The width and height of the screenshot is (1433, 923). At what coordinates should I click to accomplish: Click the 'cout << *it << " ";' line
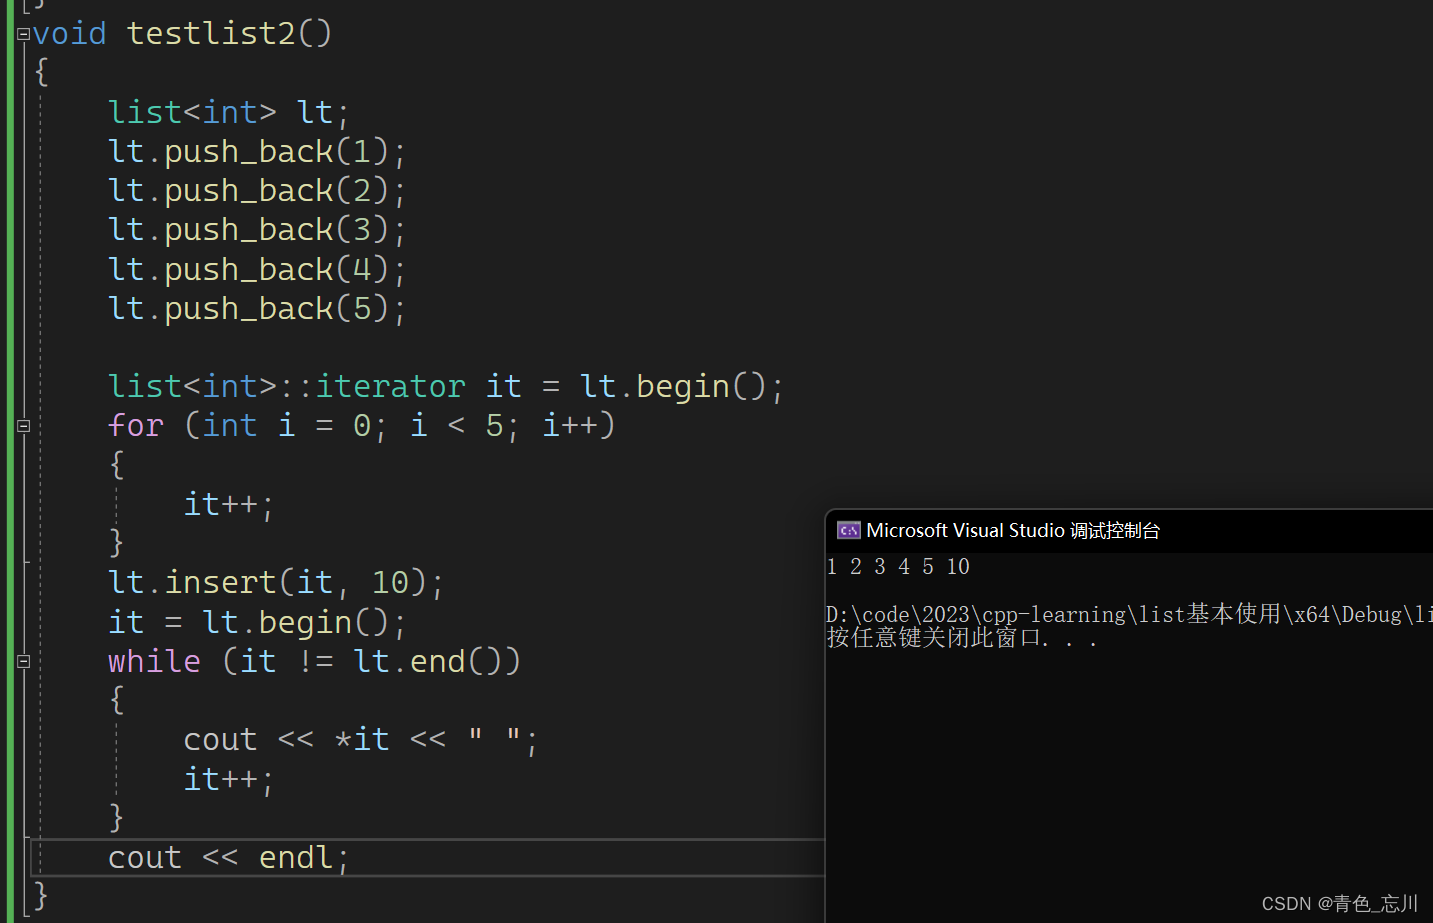point(360,740)
